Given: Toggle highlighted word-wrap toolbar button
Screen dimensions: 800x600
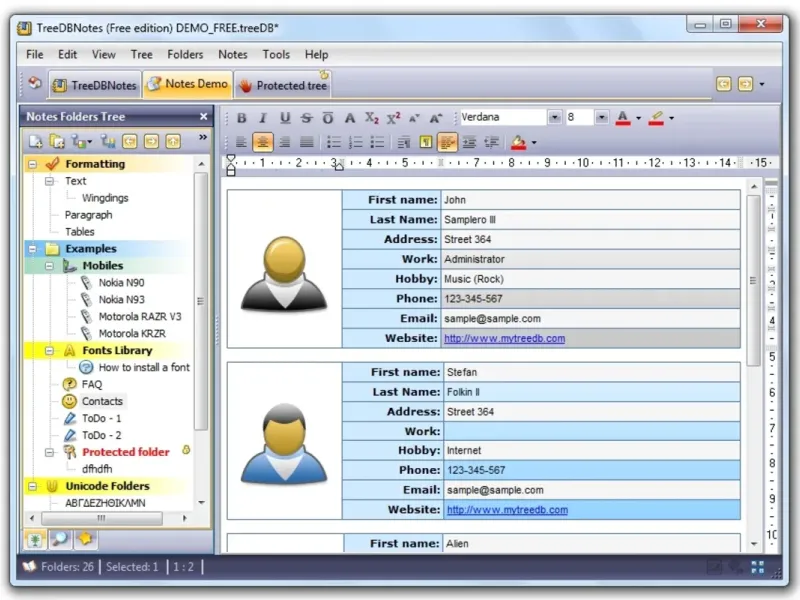Looking at the screenshot, I should coord(447,142).
